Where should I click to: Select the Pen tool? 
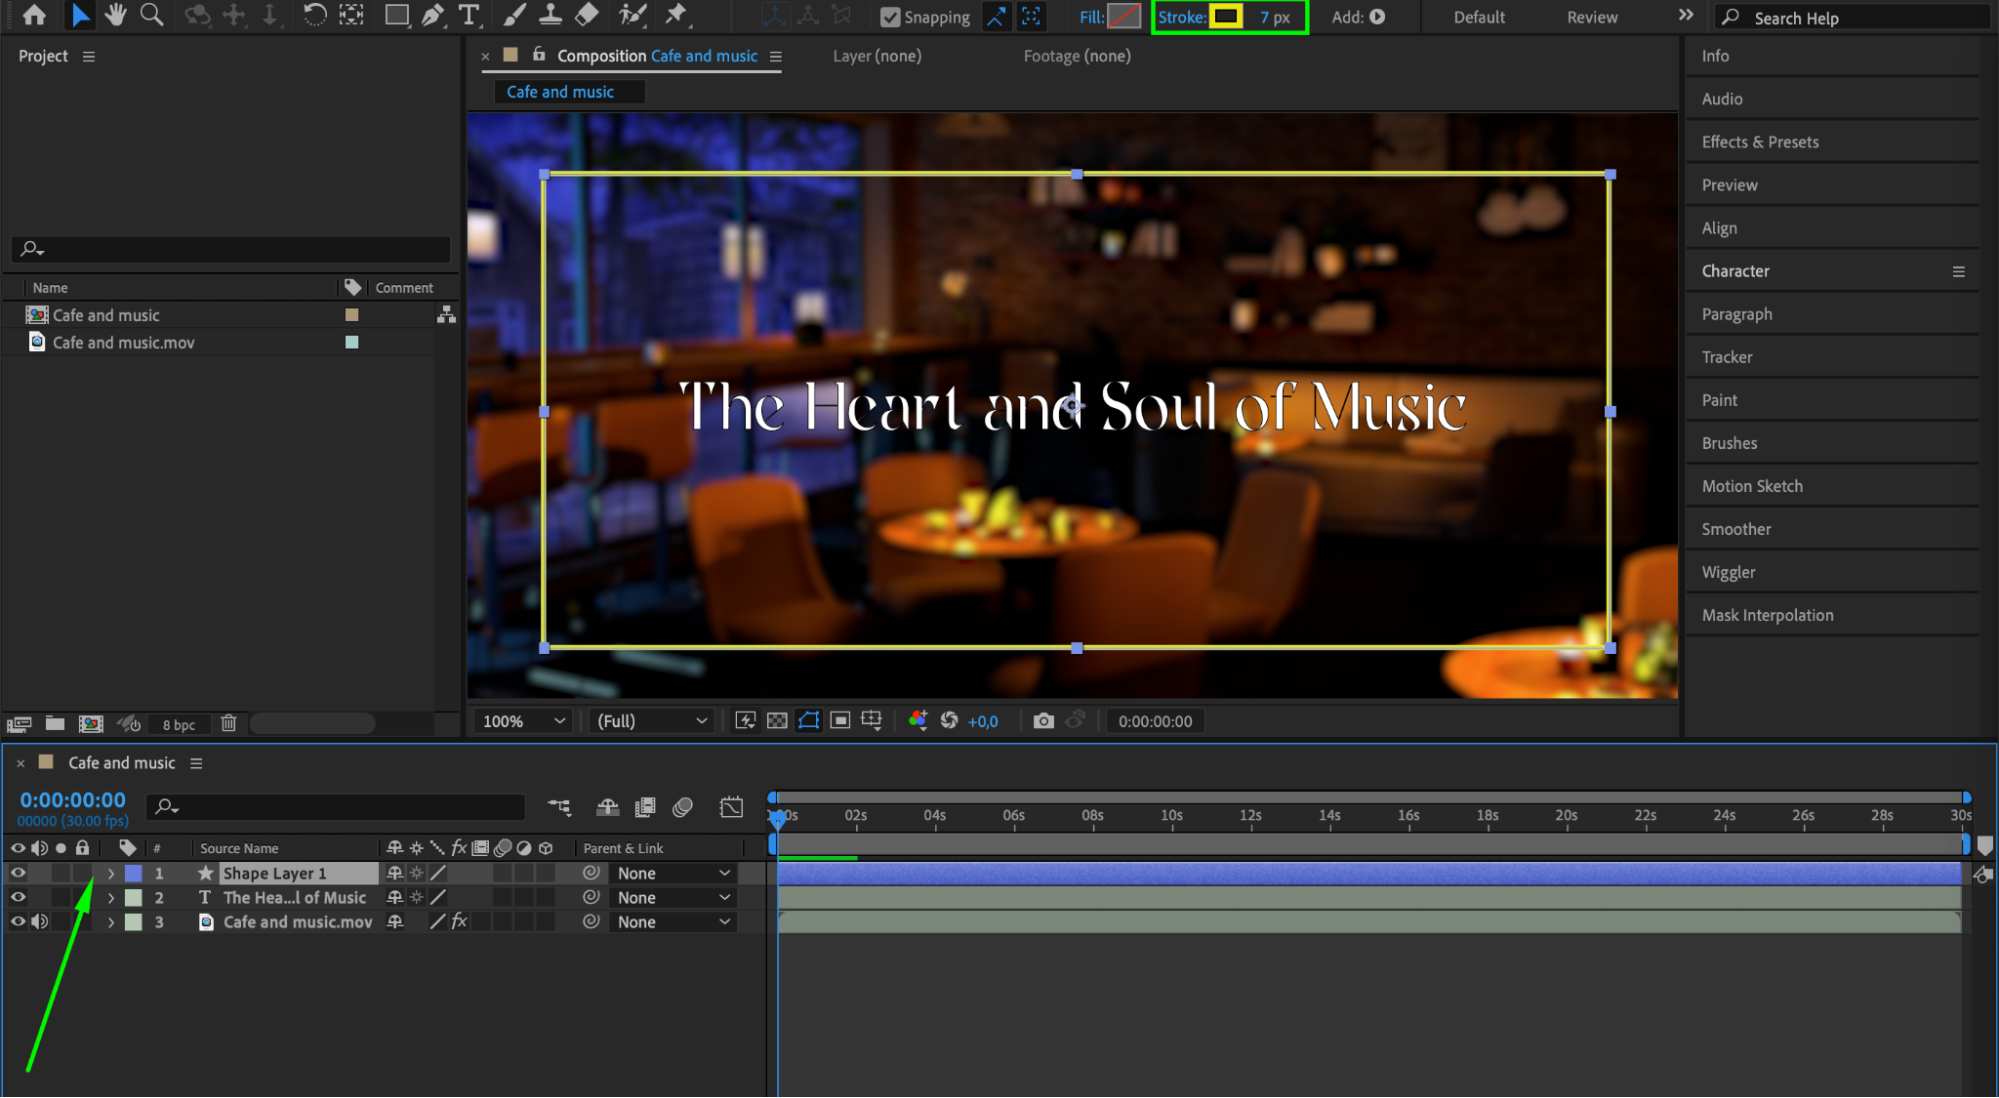click(x=432, y=15)
